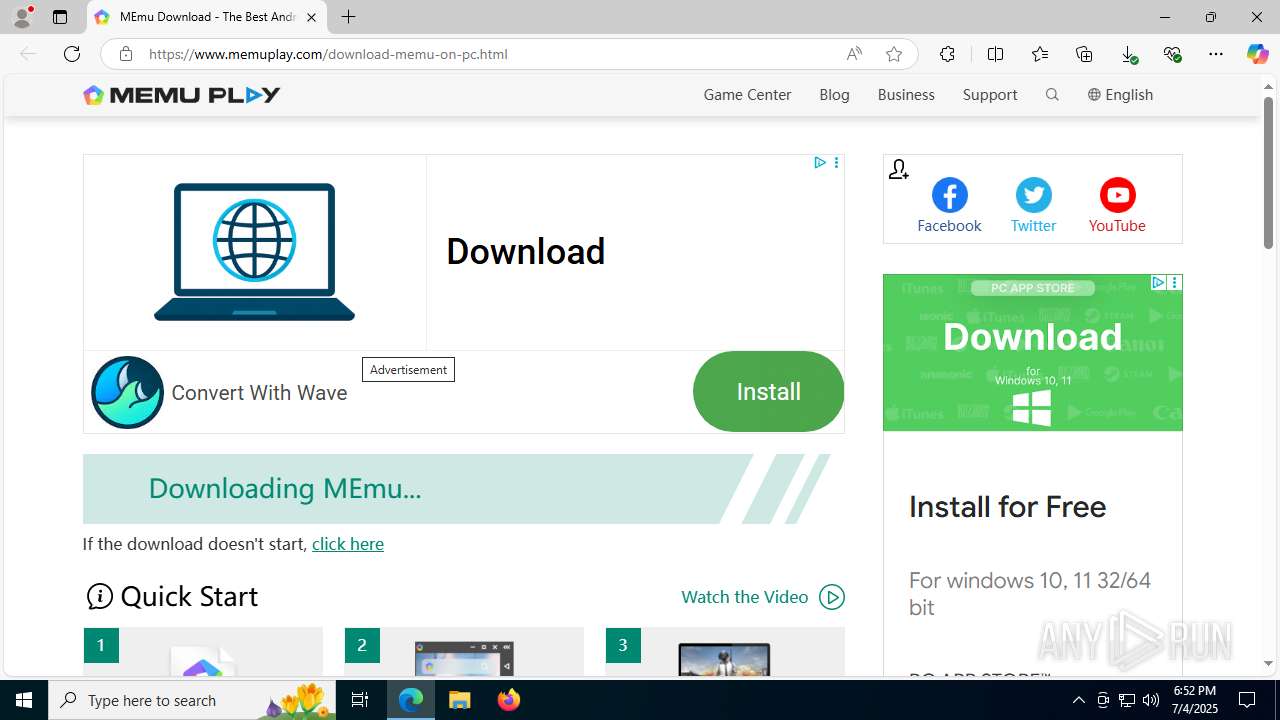Open the tab actions menu icon
Image resolution: width=1280 pixels, height=720 pixels.
click(x=60, y=17)
